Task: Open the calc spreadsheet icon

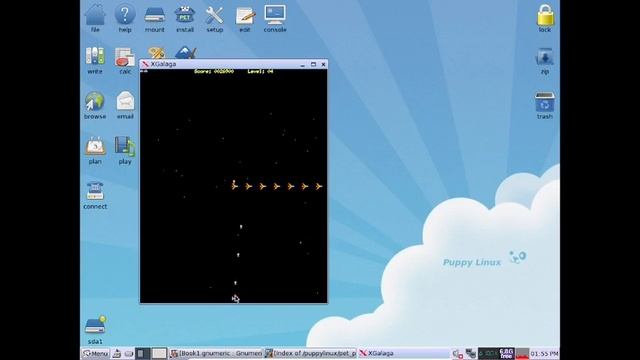Action: [124, 57]
